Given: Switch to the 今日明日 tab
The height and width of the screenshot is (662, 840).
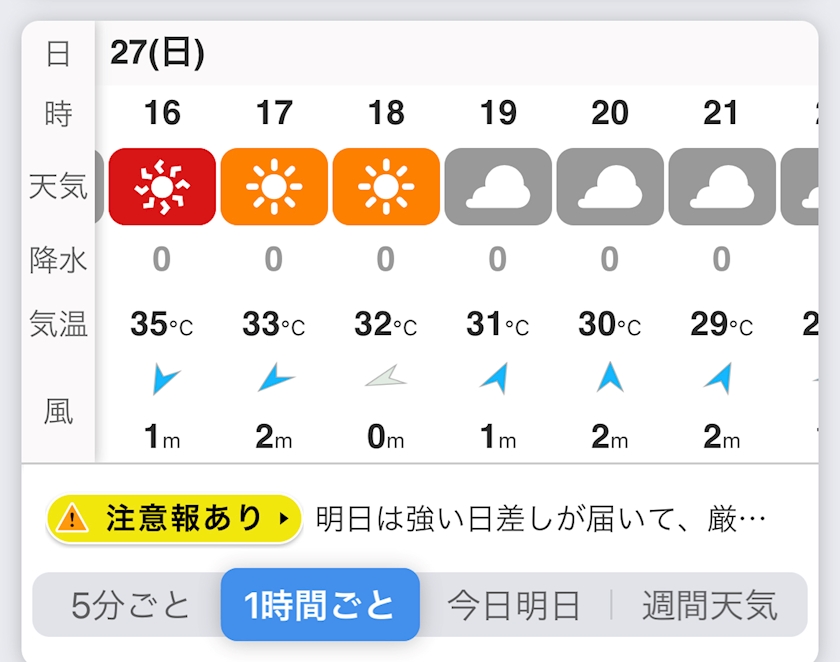Looking at the screenshot, I should (513, 605).
